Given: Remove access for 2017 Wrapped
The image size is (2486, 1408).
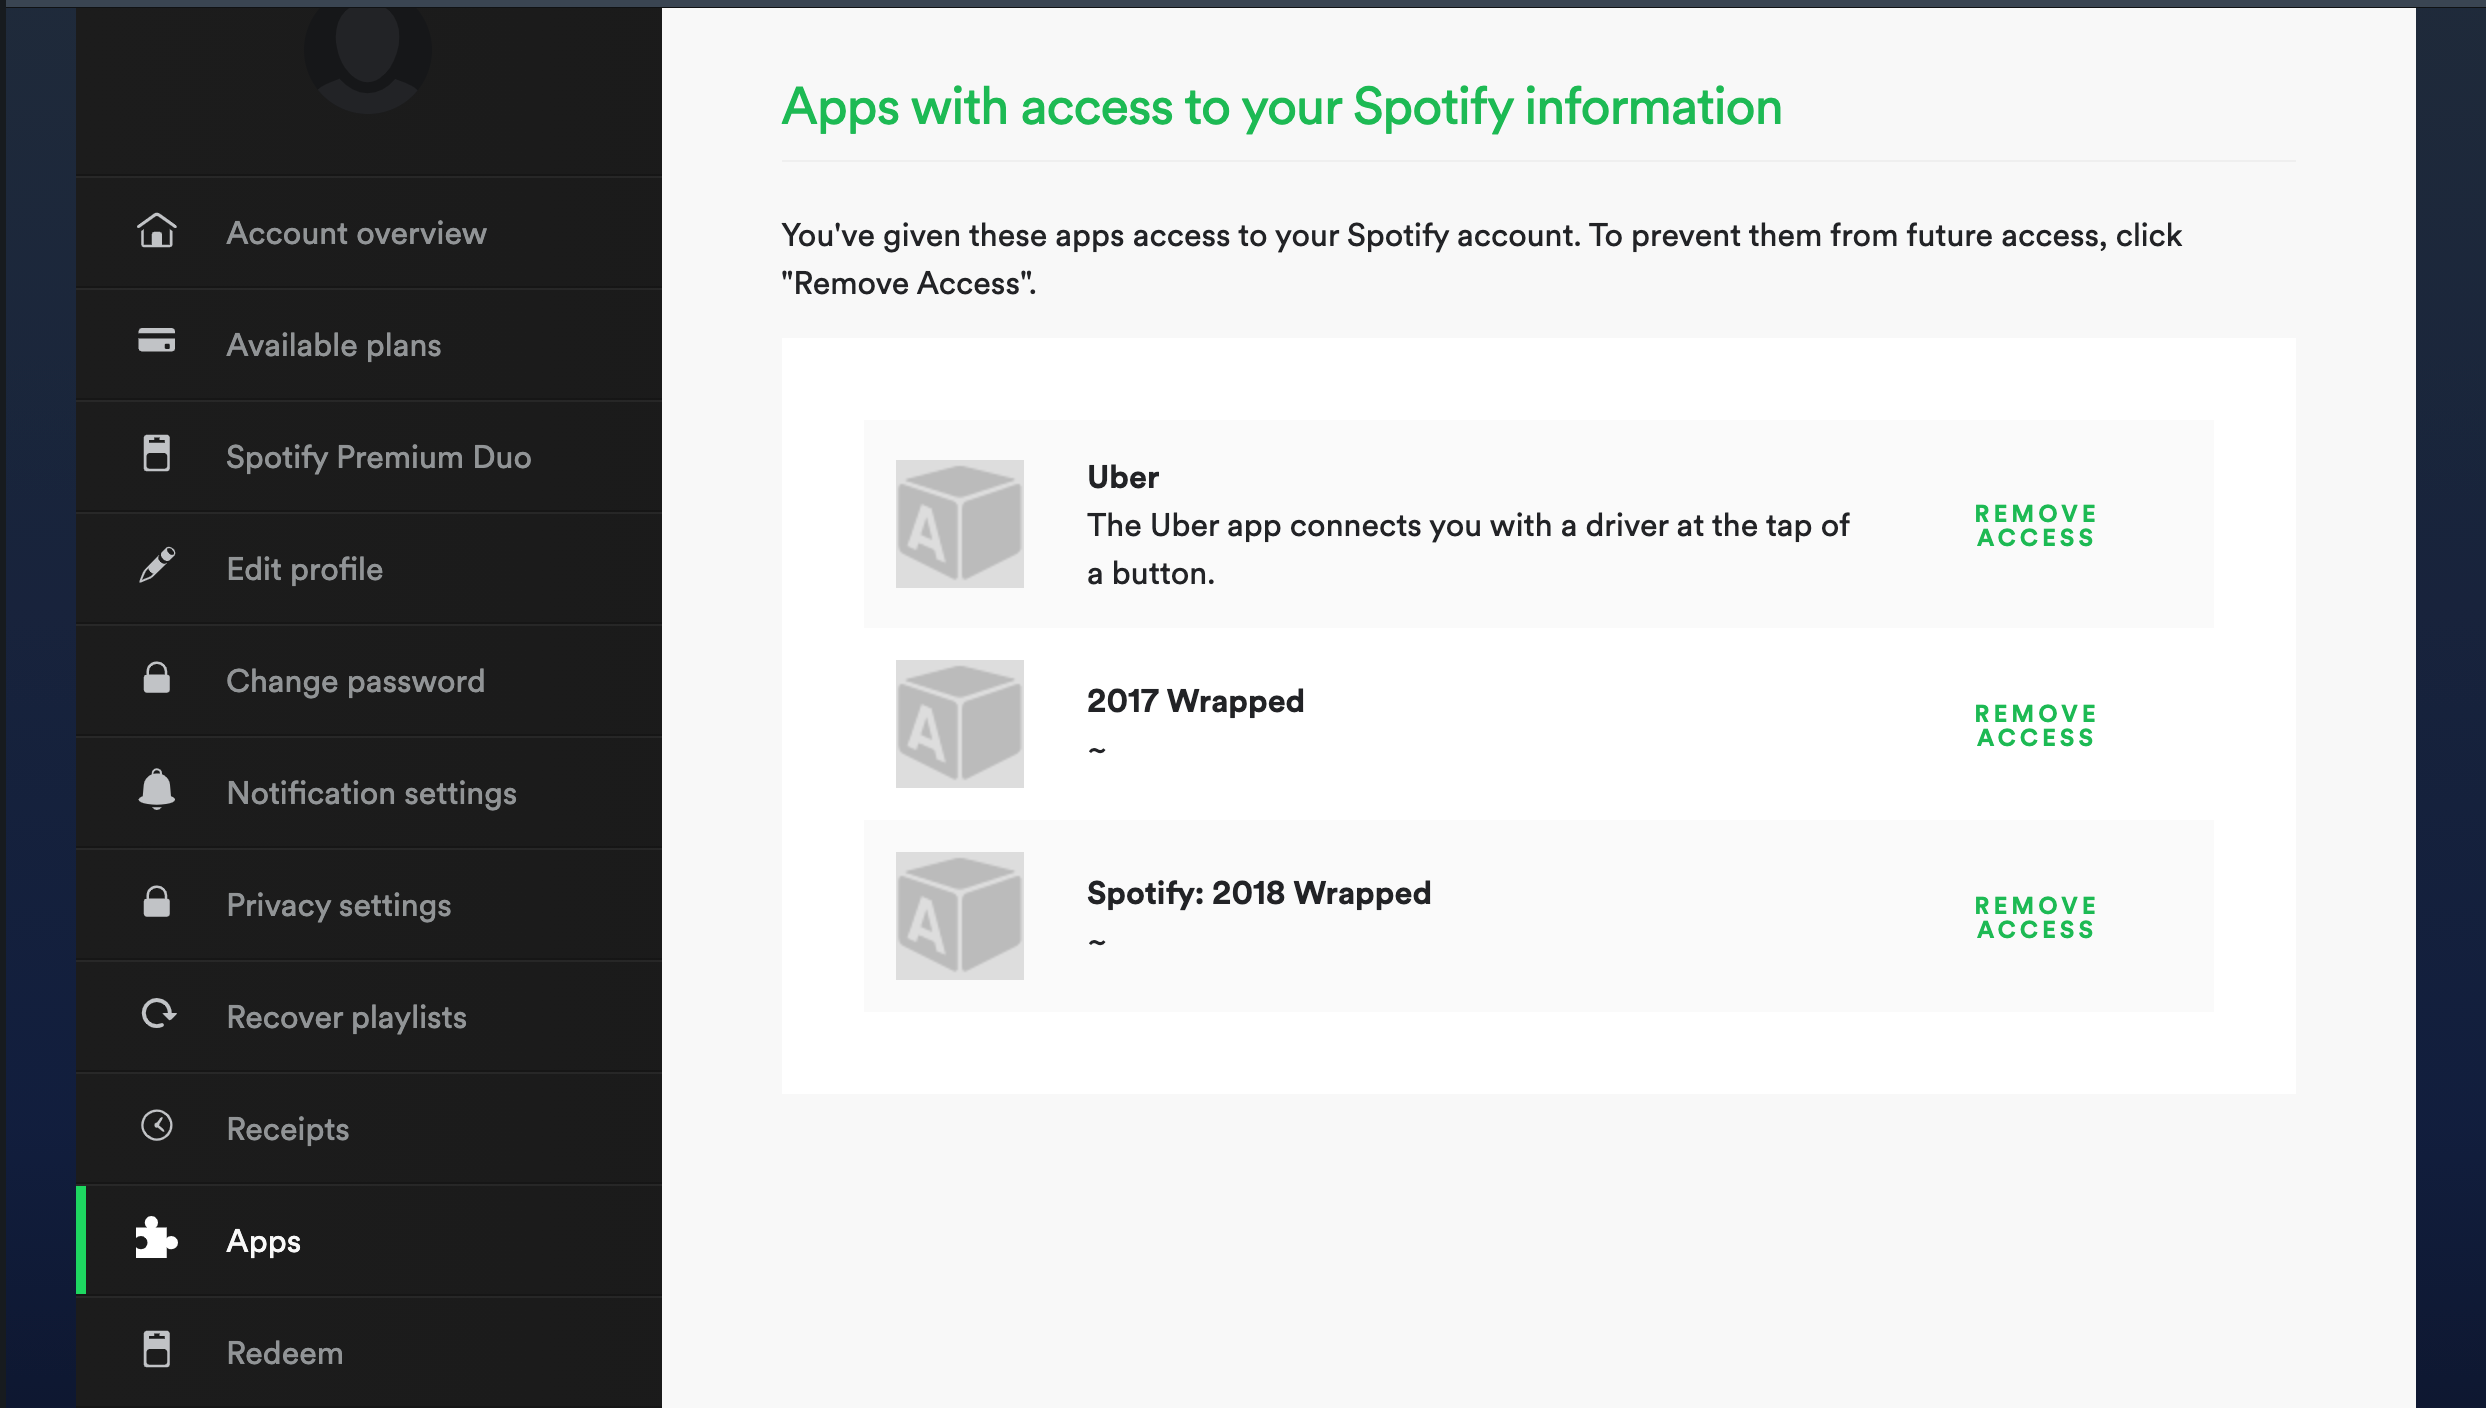Looking at the screenshot, I should point(2033,724).
